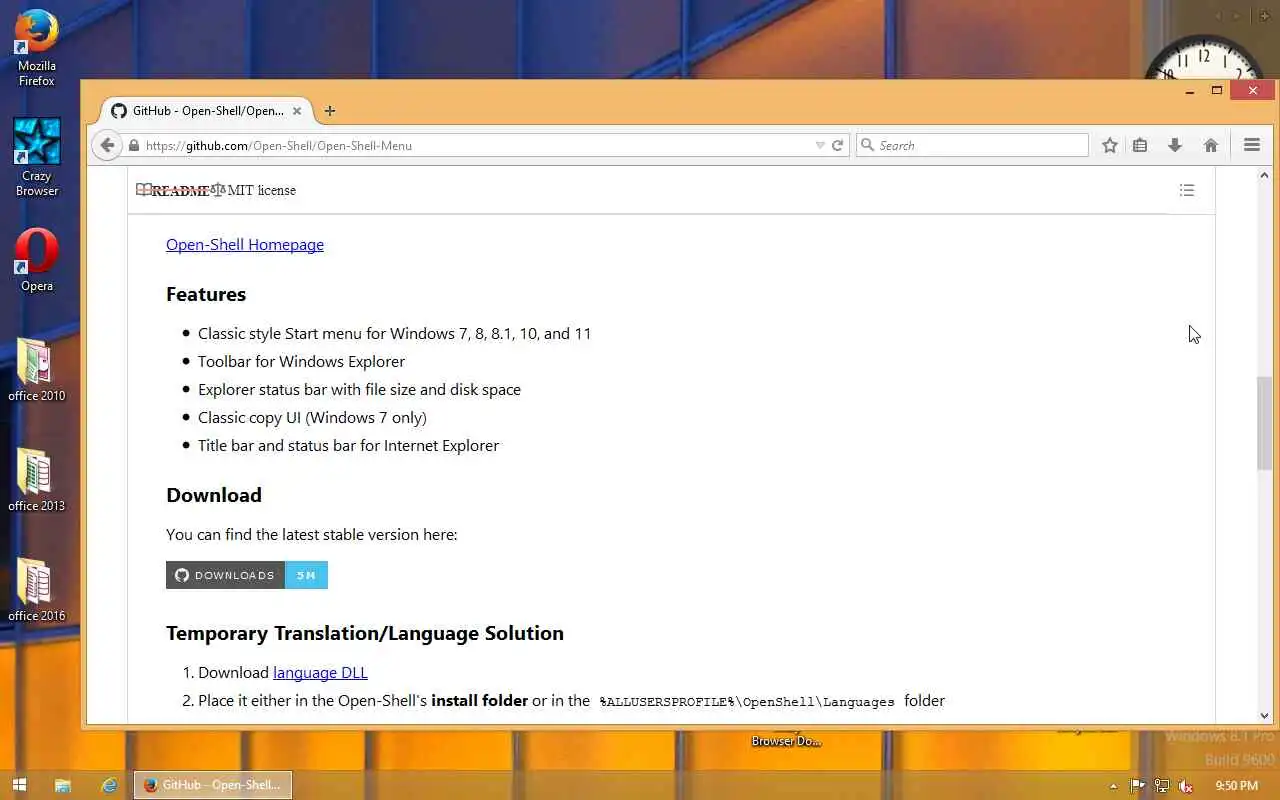Viewport: 1280px width, 800px height.
Task: Click the Action Center flag tray icon
Action: click(1137, 786)
